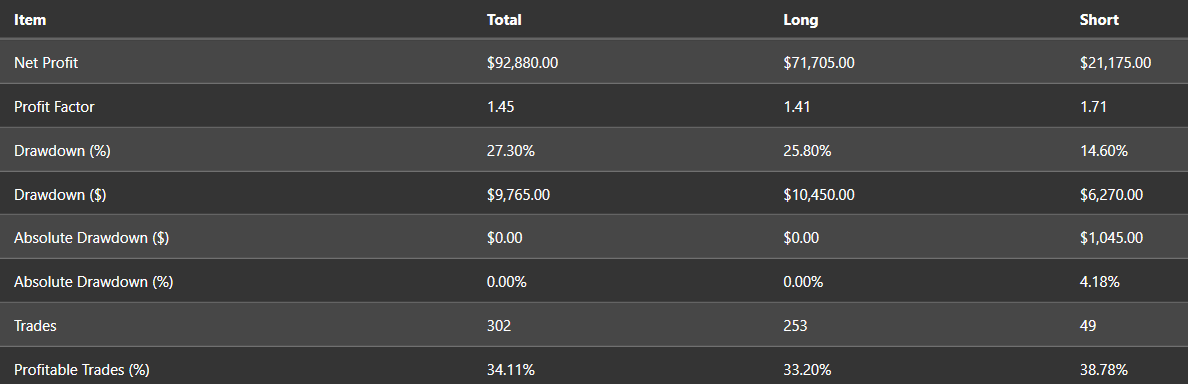Click short net profit $21,175.00 value
This screenshot has width=1188, height=384.
pos(1115,63)
